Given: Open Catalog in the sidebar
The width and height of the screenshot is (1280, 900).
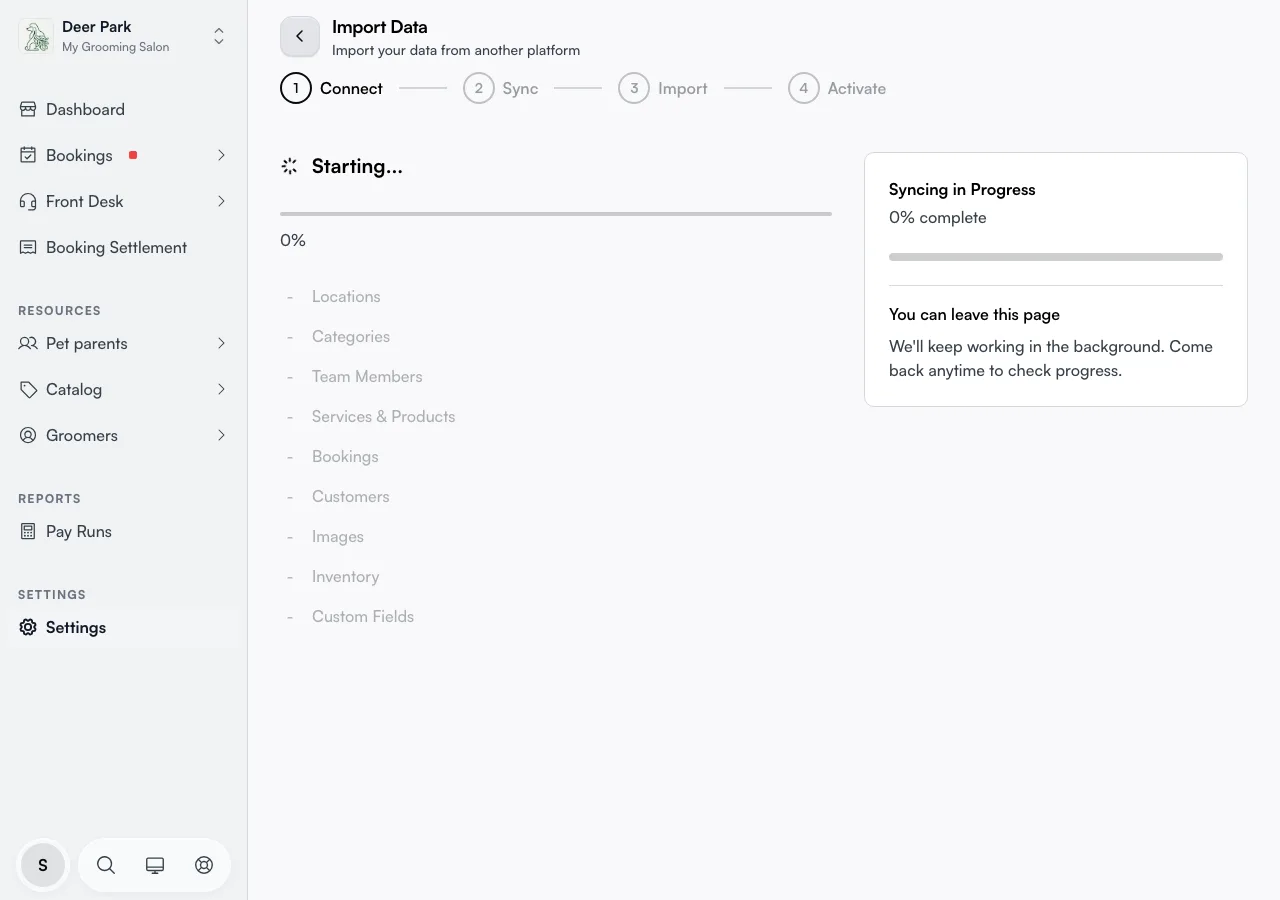Looking at the screenshot, I should [x=124, y=389].
